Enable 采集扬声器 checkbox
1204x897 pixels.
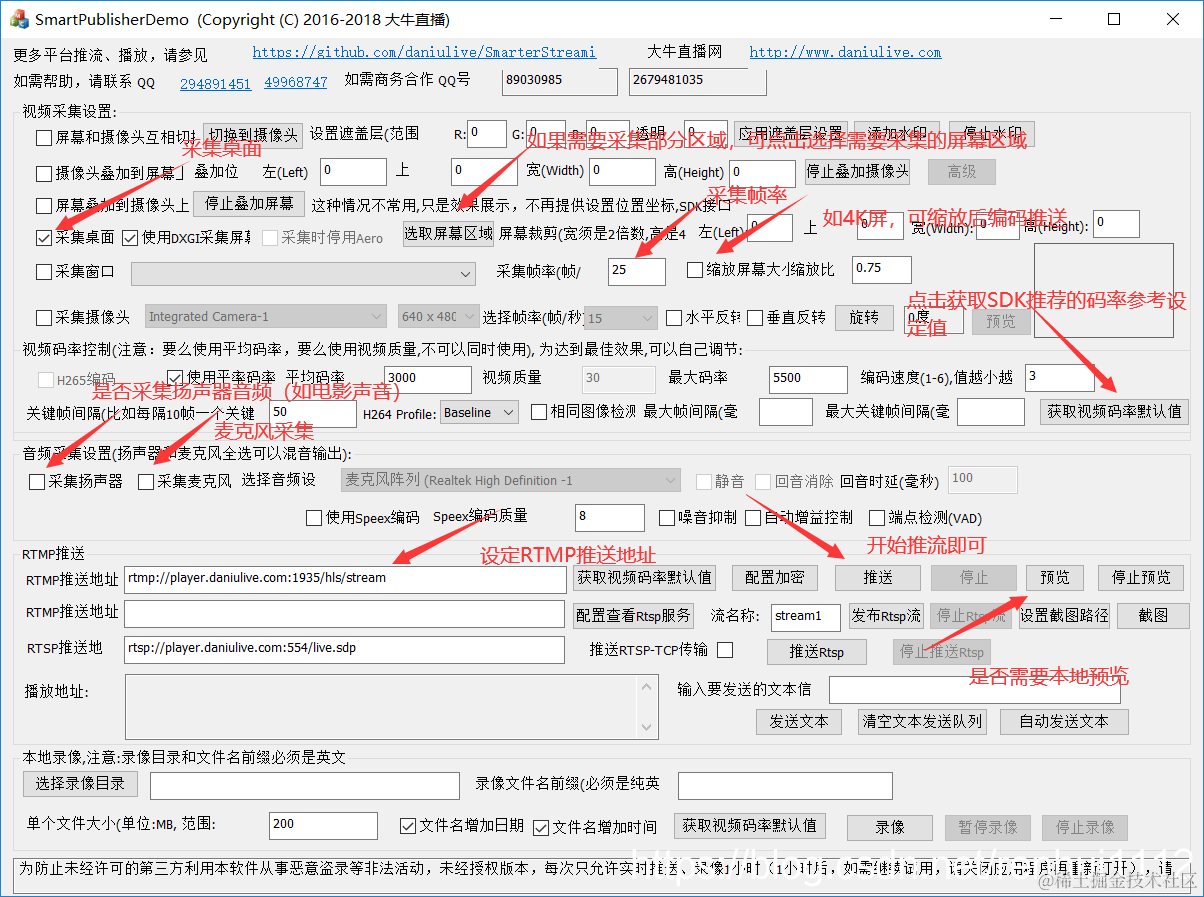point(37,482)
